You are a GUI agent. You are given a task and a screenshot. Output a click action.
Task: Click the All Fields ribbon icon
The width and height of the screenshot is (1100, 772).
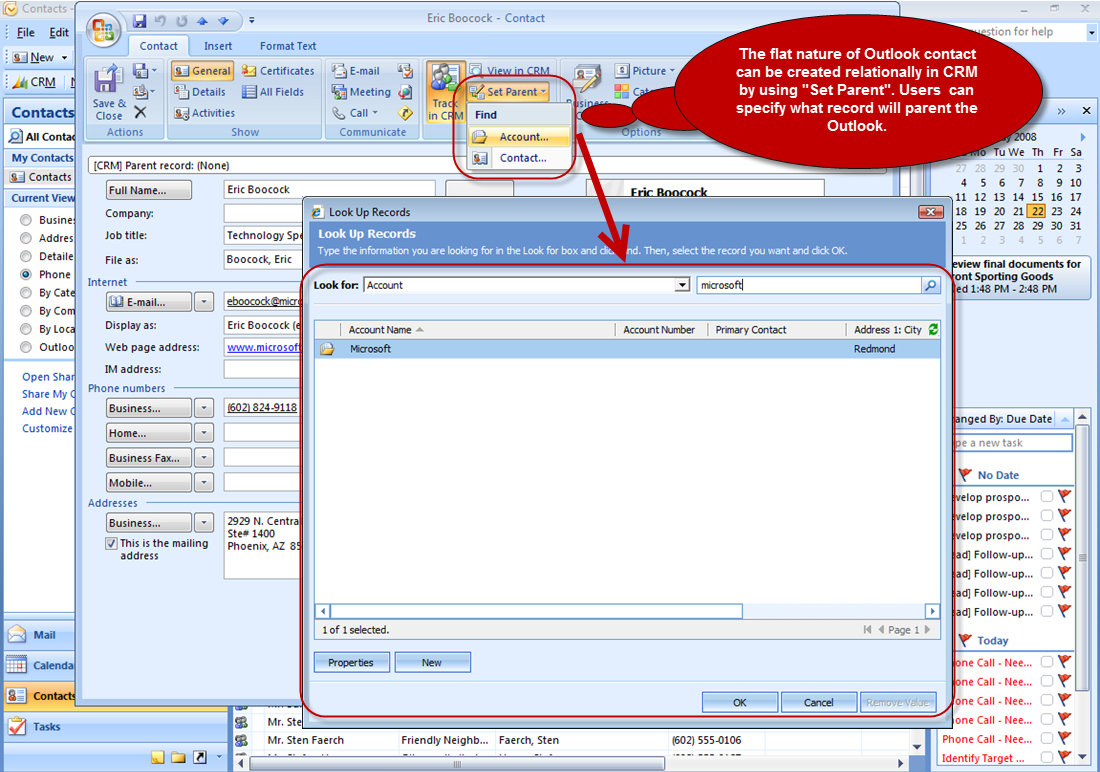[x=249, y=92]
